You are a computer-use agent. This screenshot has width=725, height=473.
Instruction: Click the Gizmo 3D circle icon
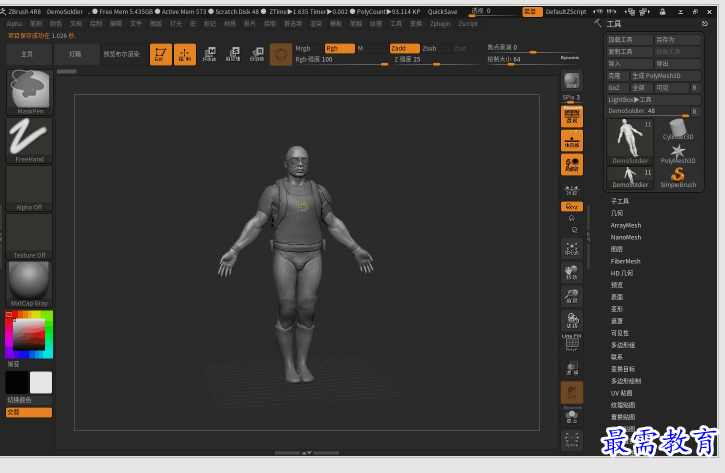point(281,55)
